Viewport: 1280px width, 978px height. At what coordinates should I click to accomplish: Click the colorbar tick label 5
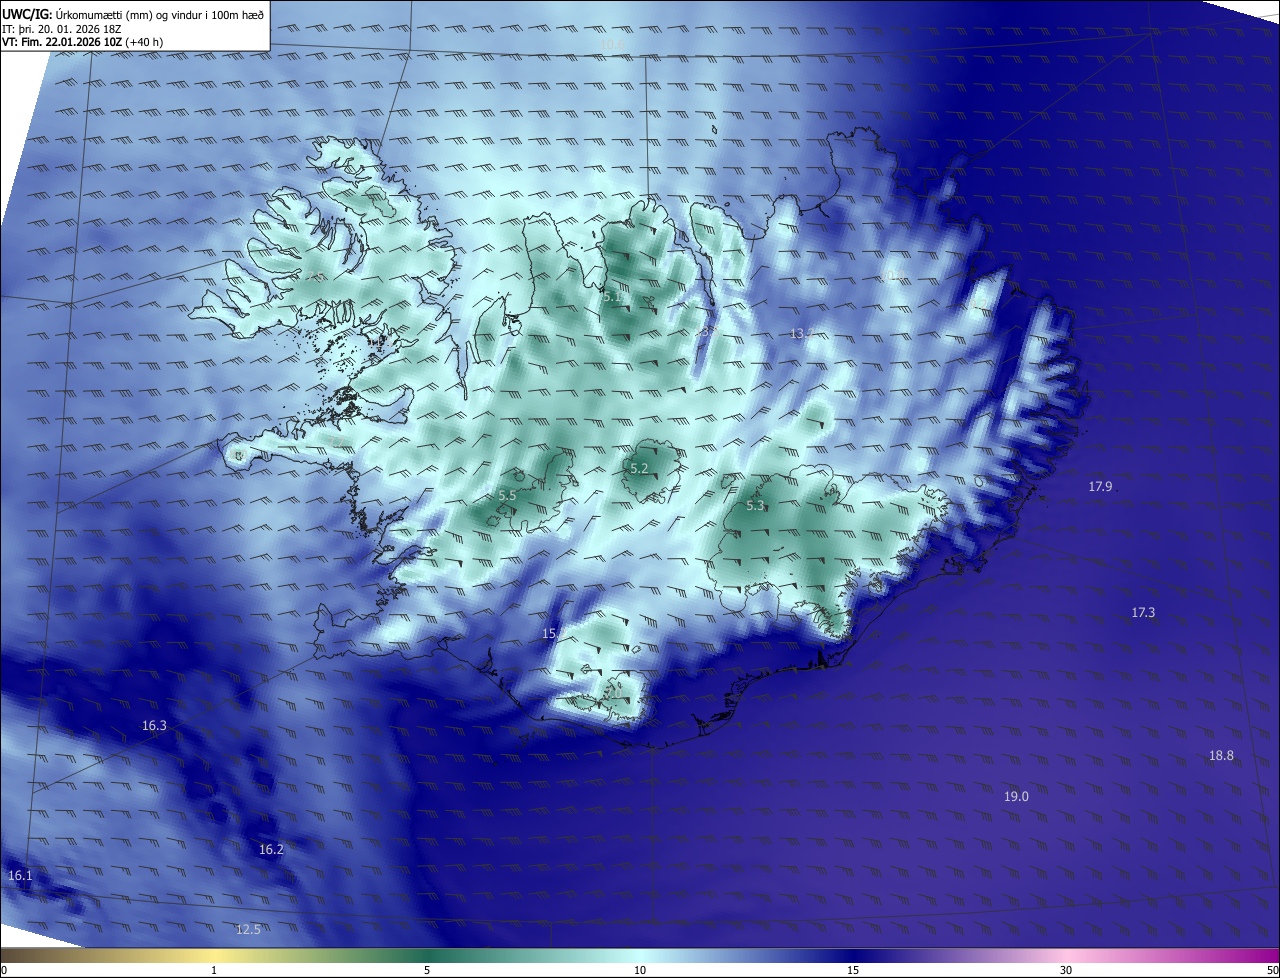[x=427, y=970]
